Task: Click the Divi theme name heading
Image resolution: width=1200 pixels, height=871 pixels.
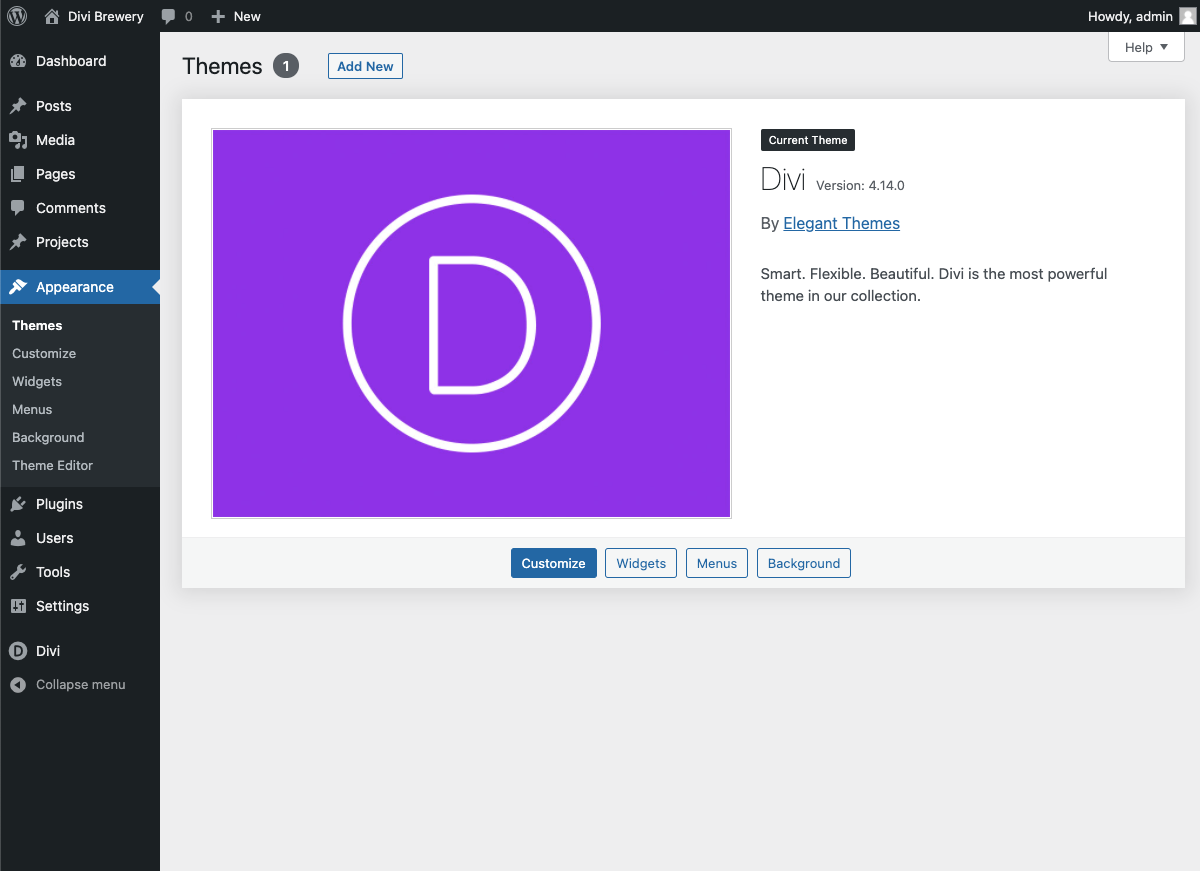Action: tap(783, 179)
